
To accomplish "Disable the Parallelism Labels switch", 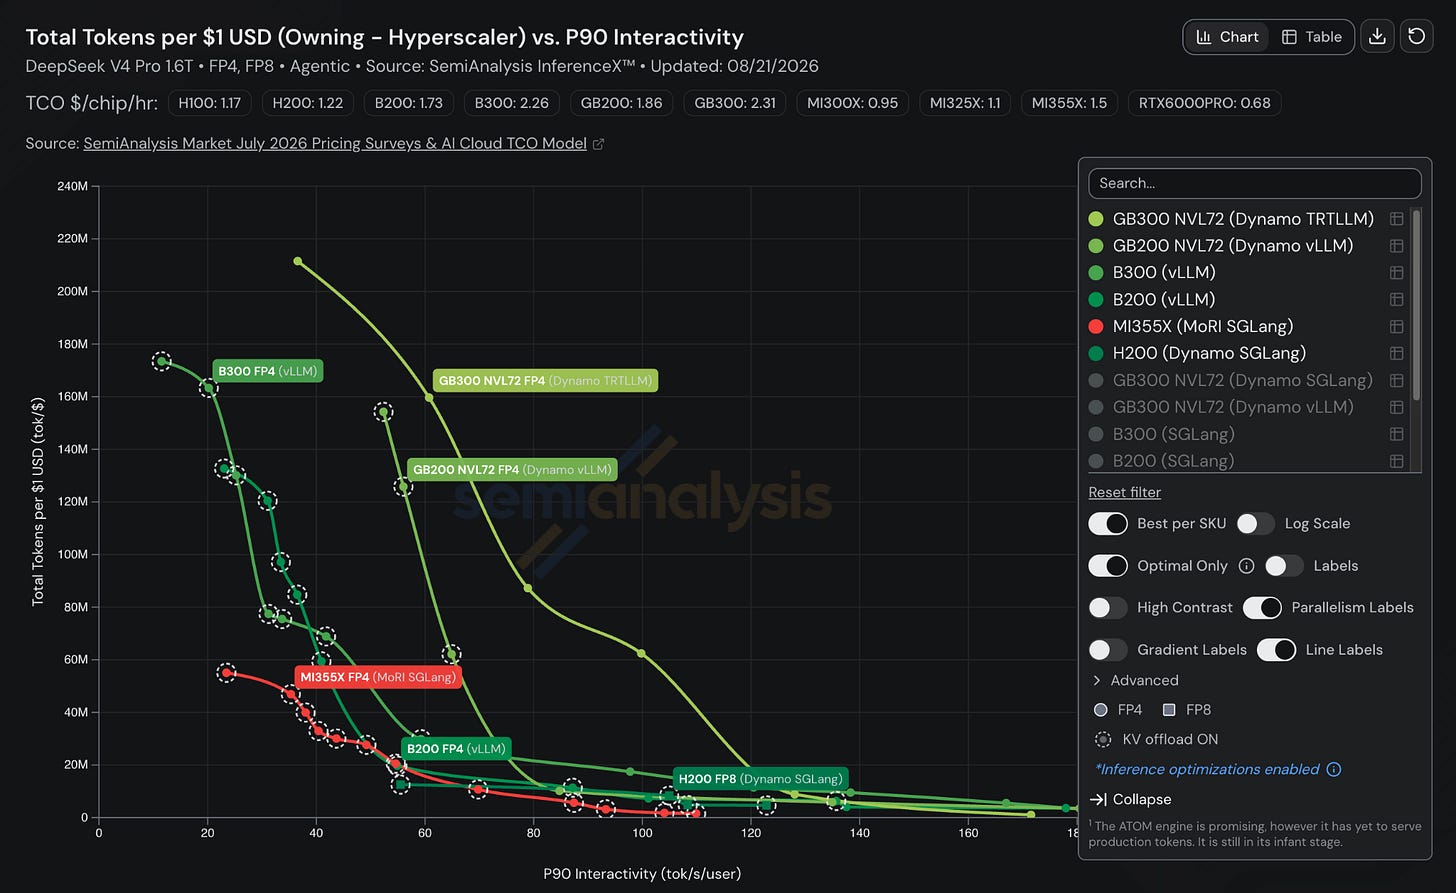I will pos(1262,608).
